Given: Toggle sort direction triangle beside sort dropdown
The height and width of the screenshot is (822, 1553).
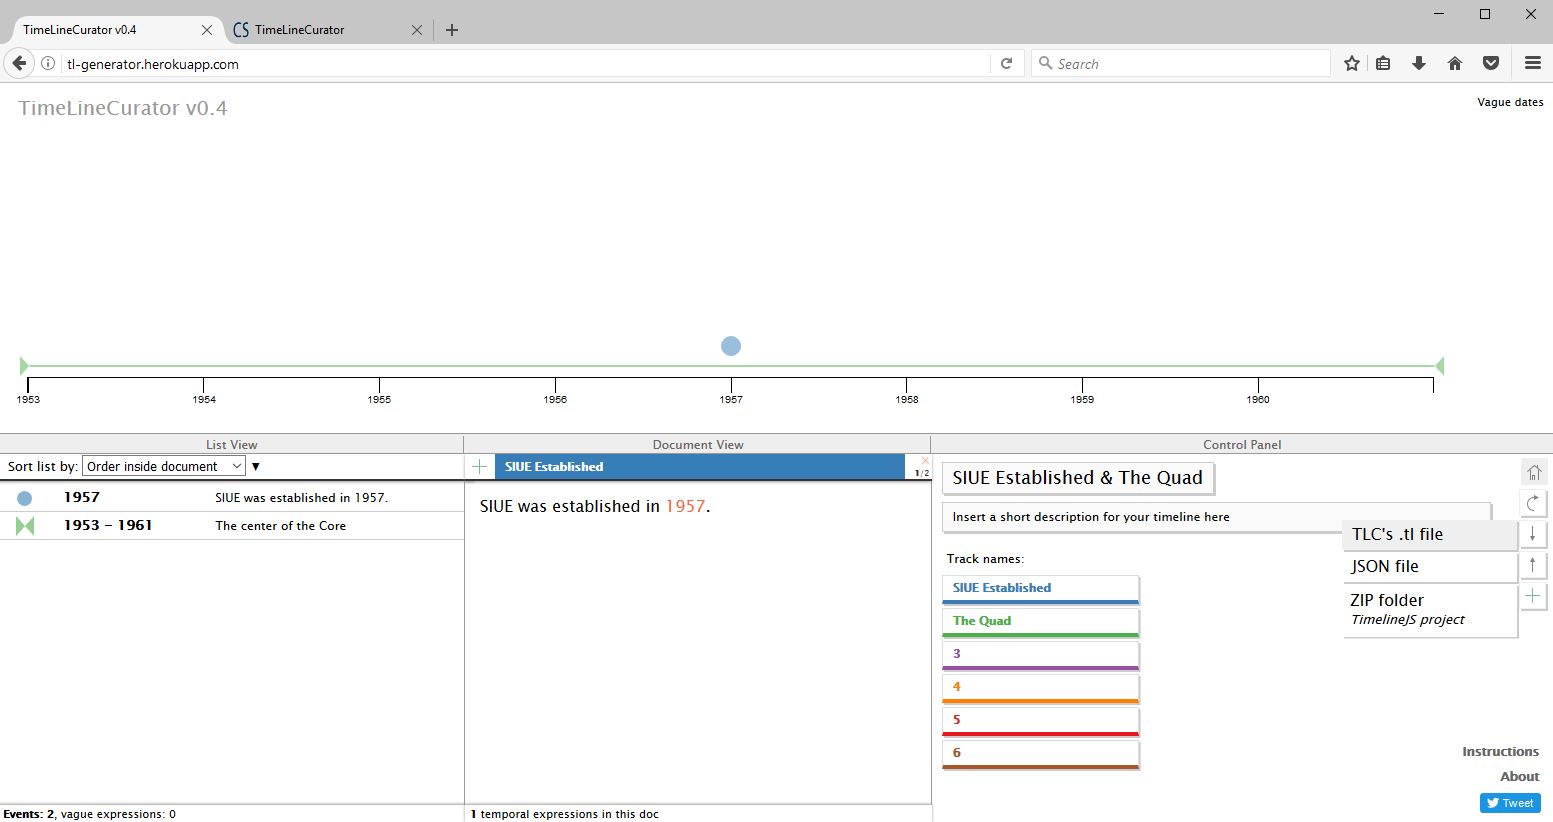Looking at the screenshot, I should [256, 467].
